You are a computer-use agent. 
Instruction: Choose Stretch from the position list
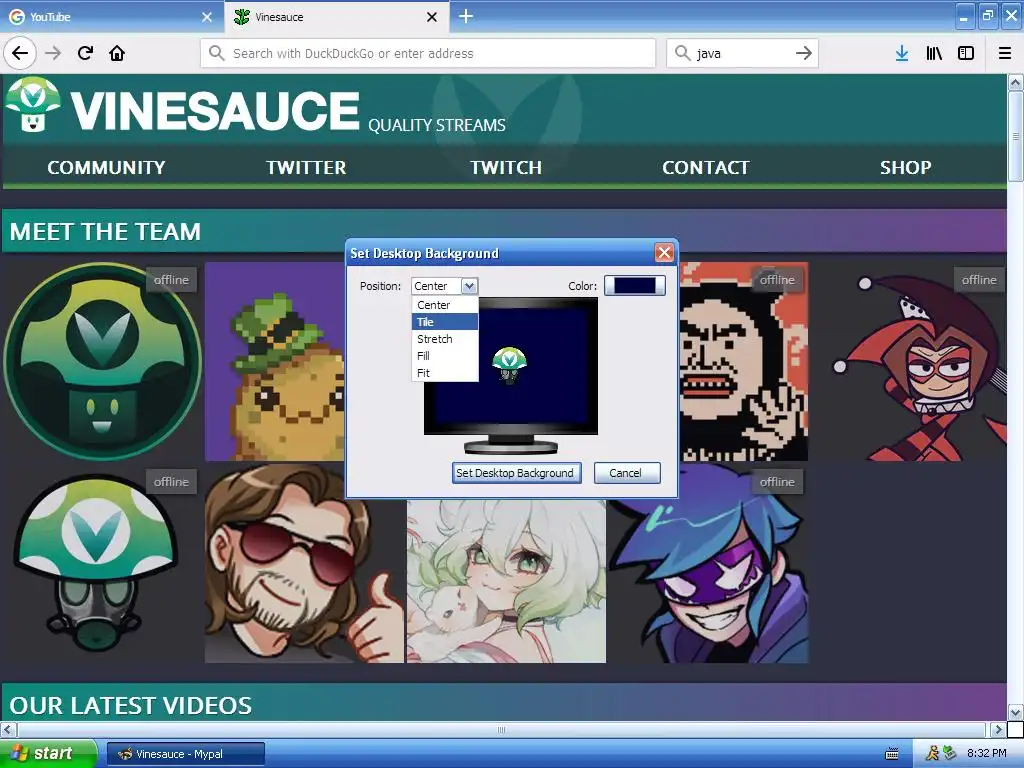445,339
